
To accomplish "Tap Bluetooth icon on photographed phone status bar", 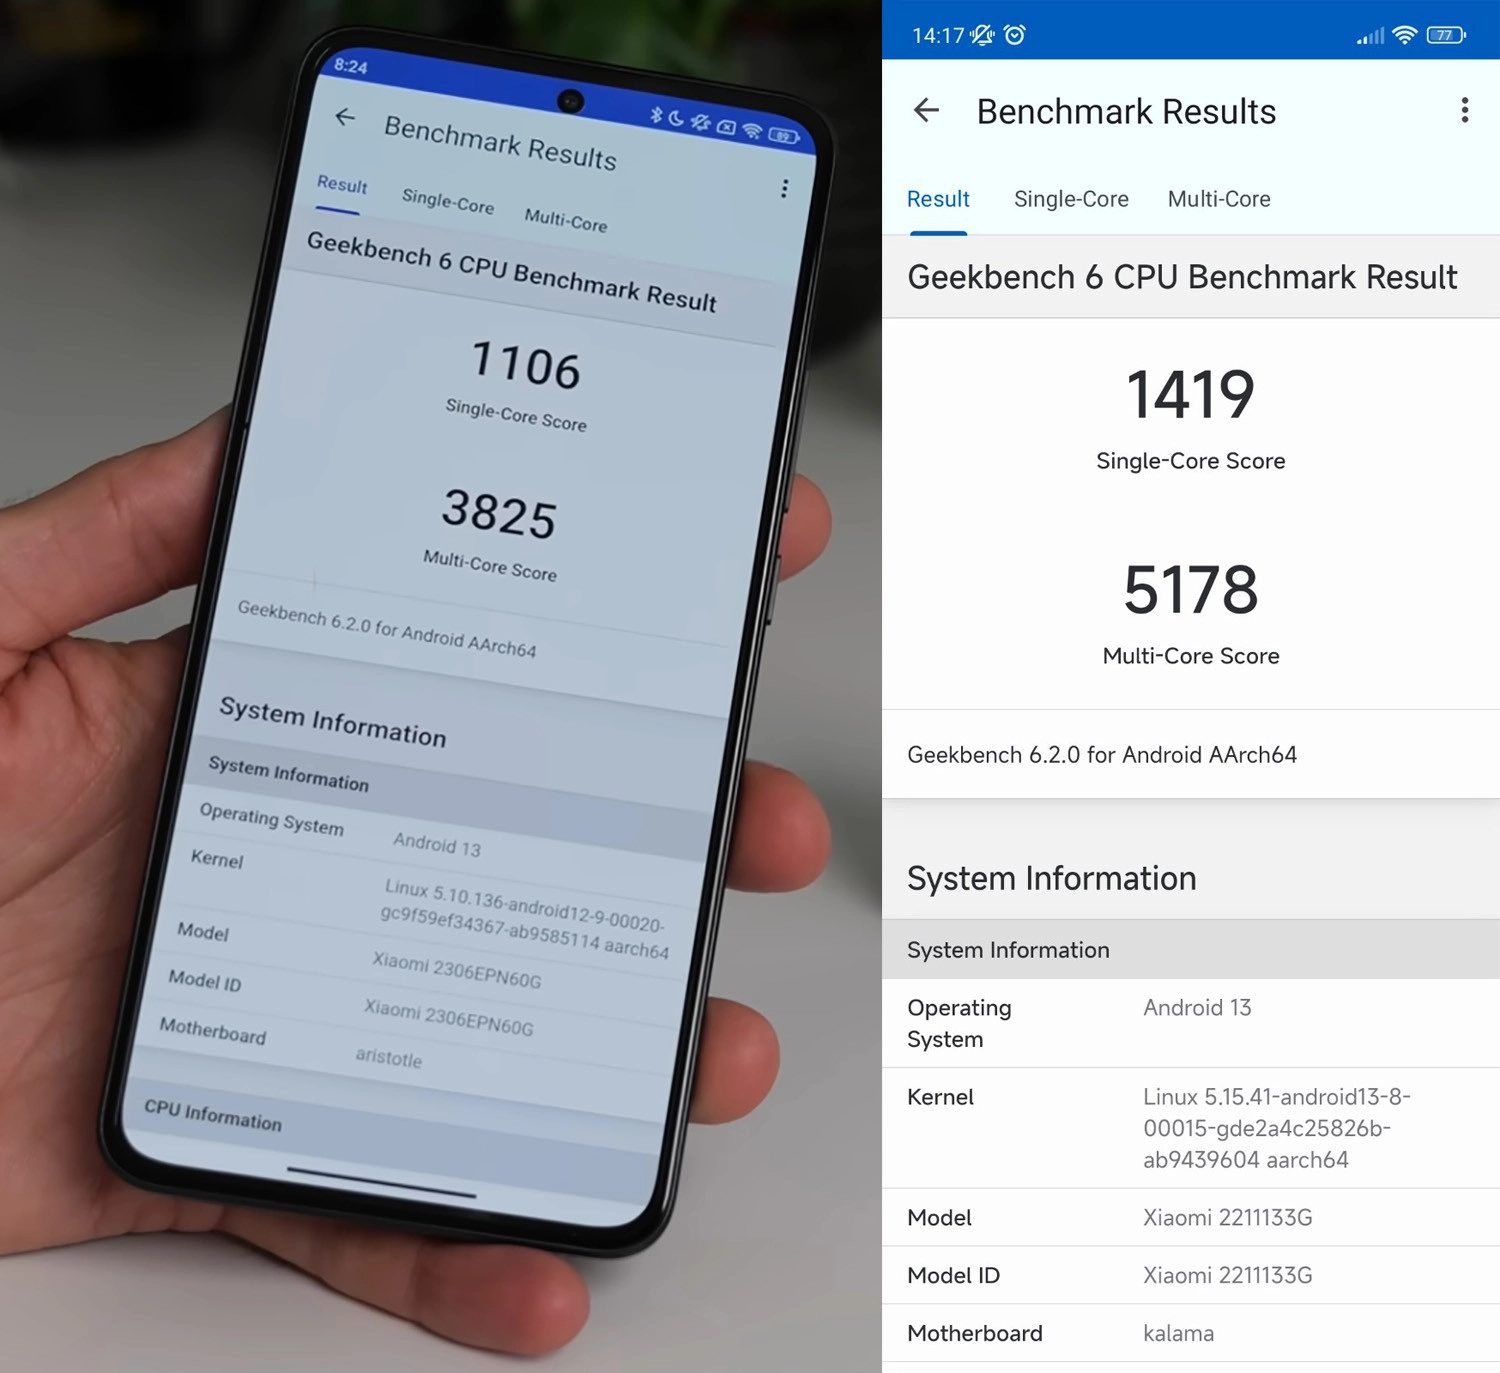I will pos(656,114).
